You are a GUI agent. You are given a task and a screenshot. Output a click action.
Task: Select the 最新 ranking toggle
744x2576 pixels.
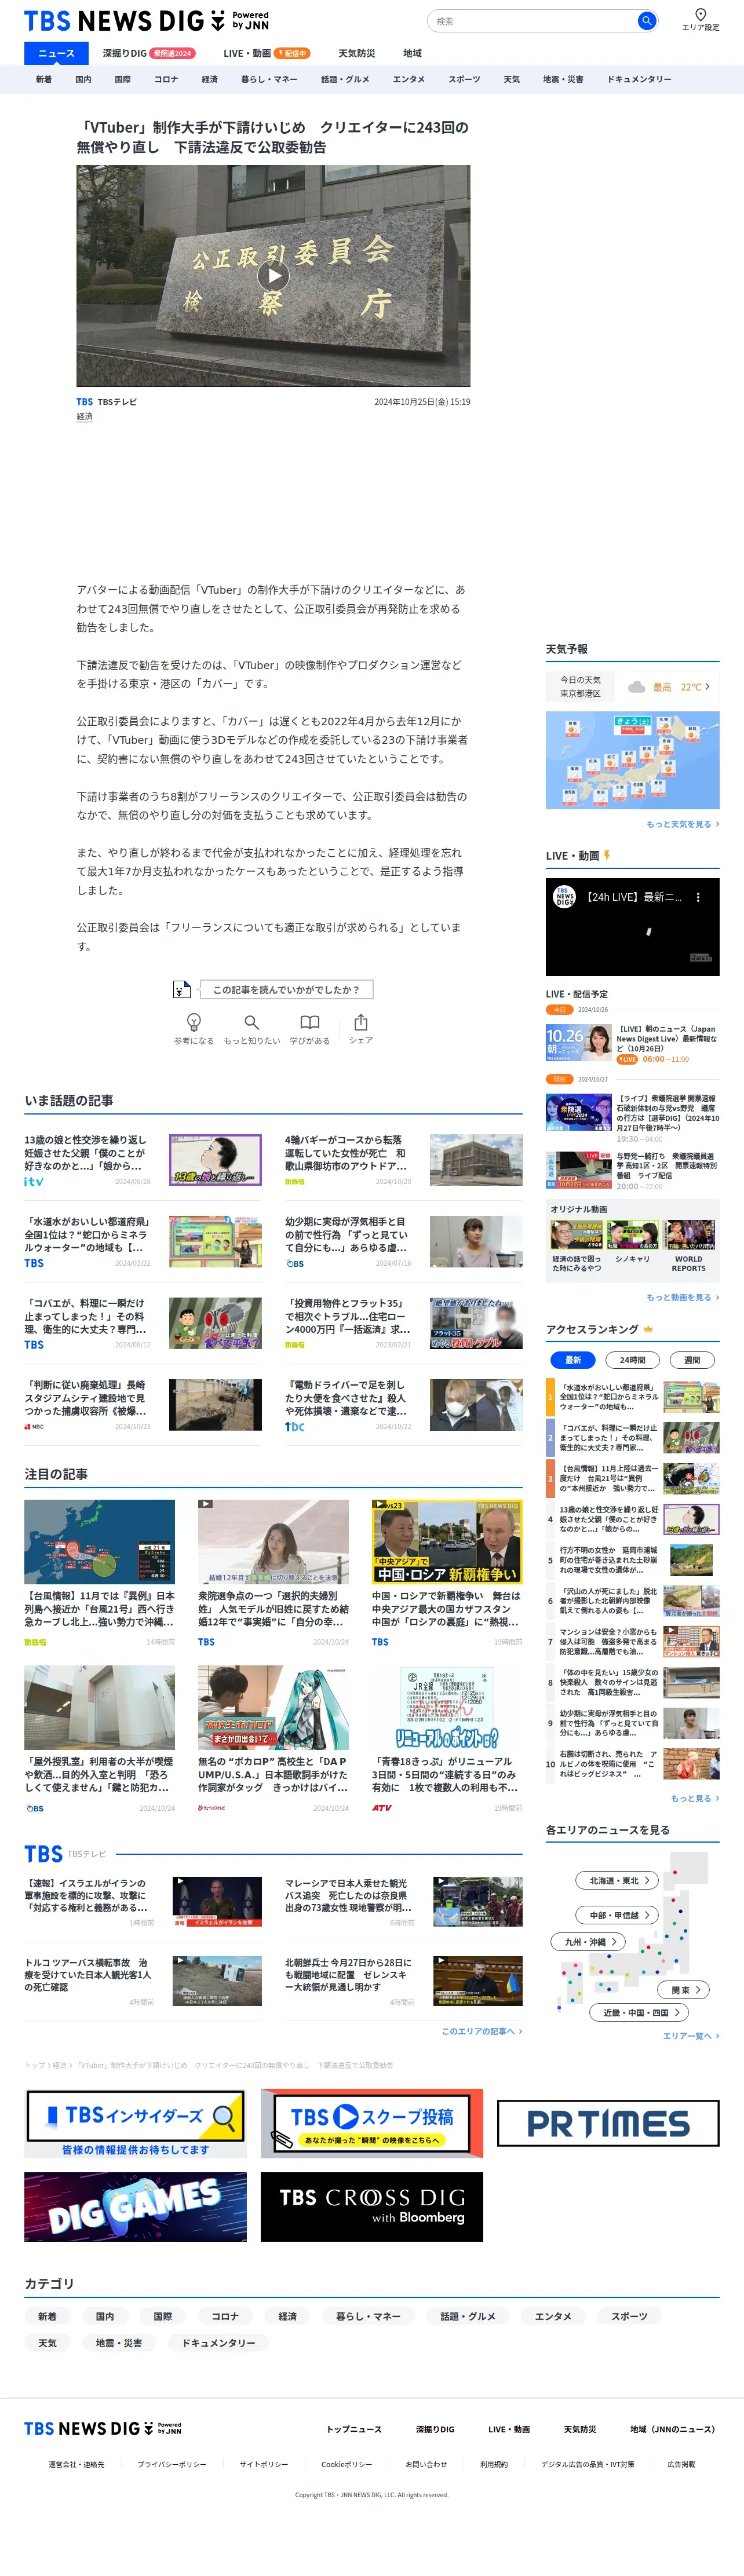point(573,1360)
